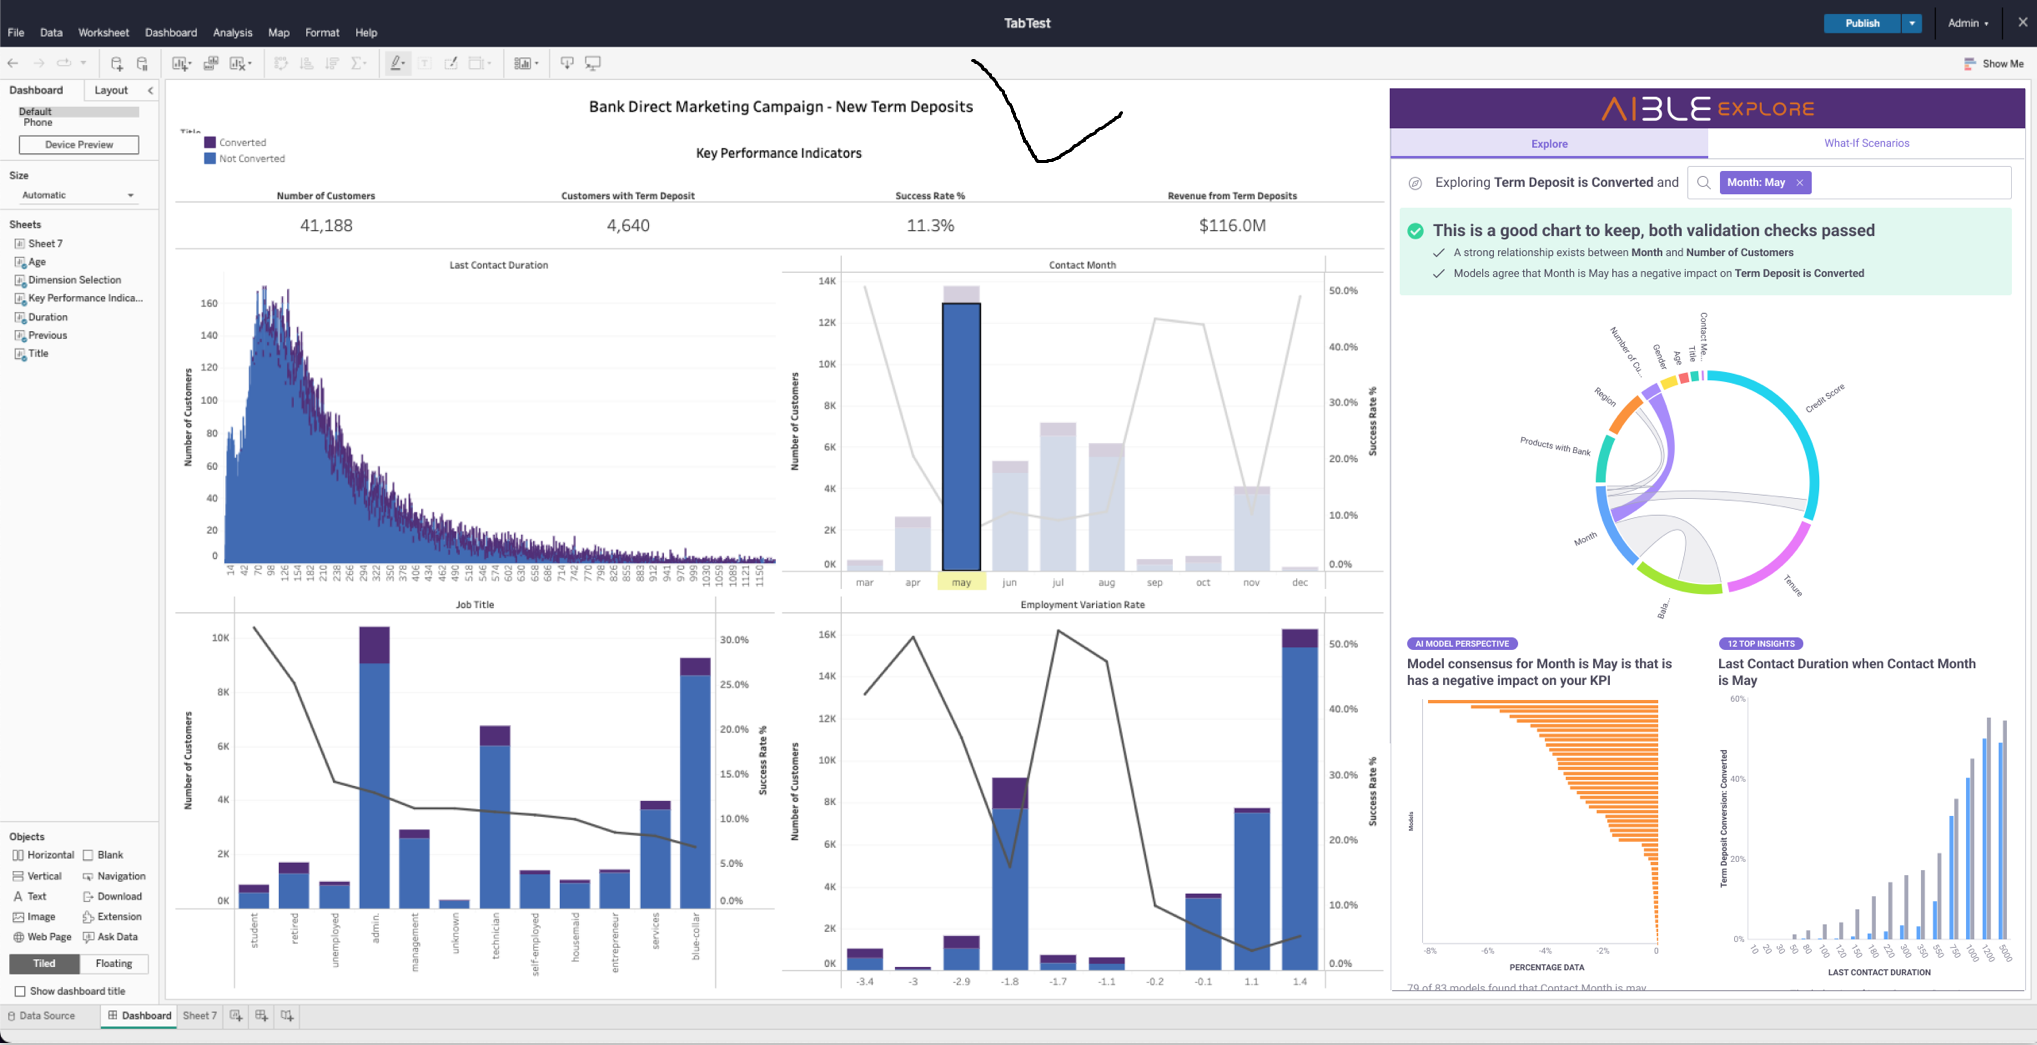Image resolution: width=2037 pixels, height=1045 pixels.
Task: Switch to the Layout pane tab
Action: [111, 90]
